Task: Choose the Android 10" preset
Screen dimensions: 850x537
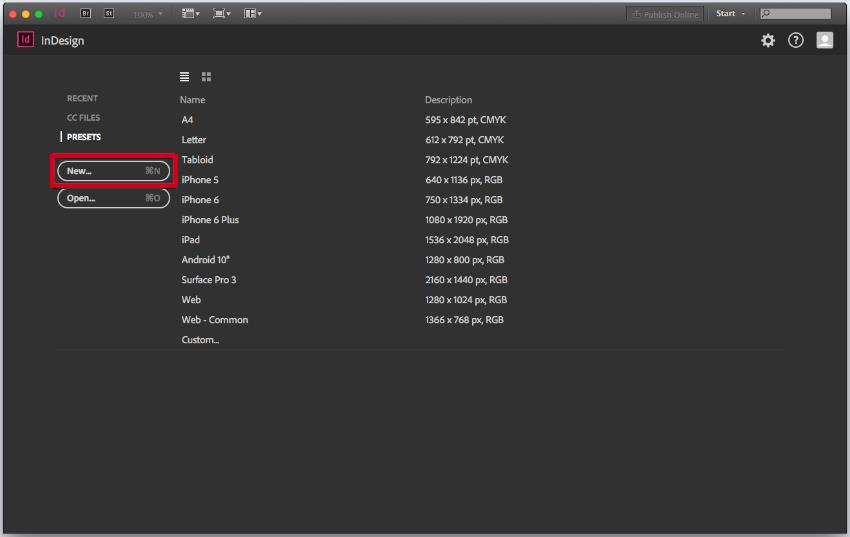Action: point(205,260)
